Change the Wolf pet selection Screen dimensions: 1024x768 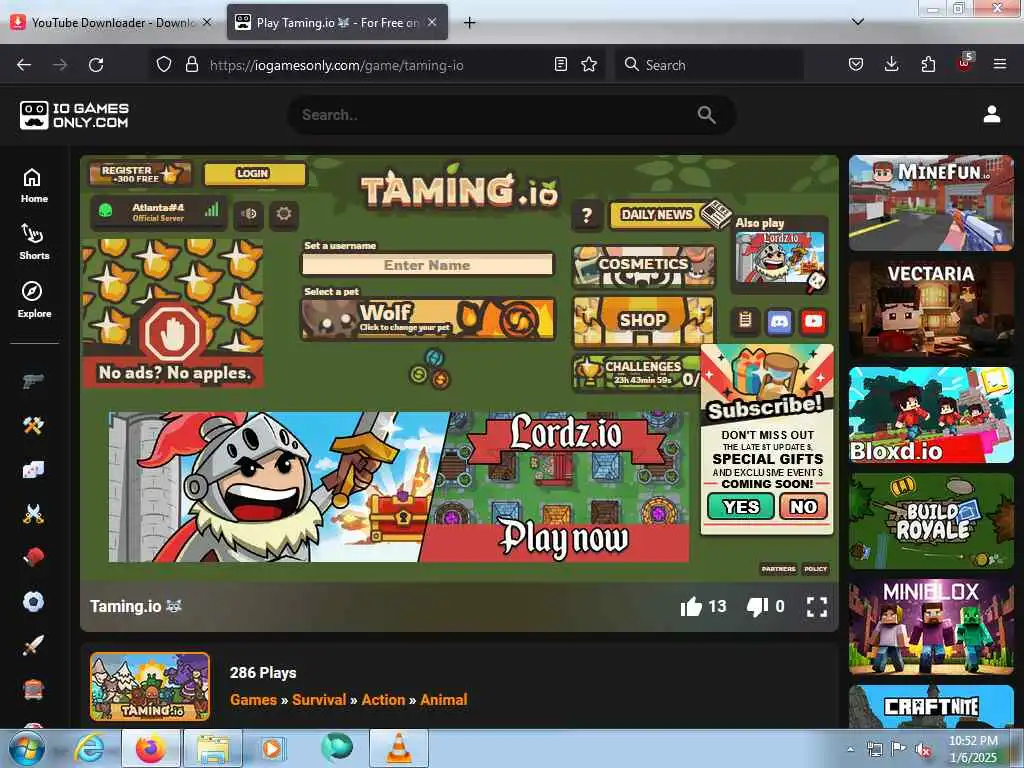click(x=428, y=319)
